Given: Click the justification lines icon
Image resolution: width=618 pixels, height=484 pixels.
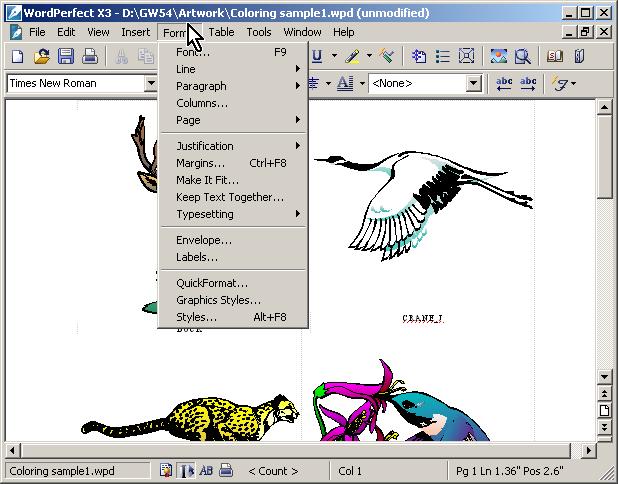Looking at the screenshot, I should tap(313, 83).
